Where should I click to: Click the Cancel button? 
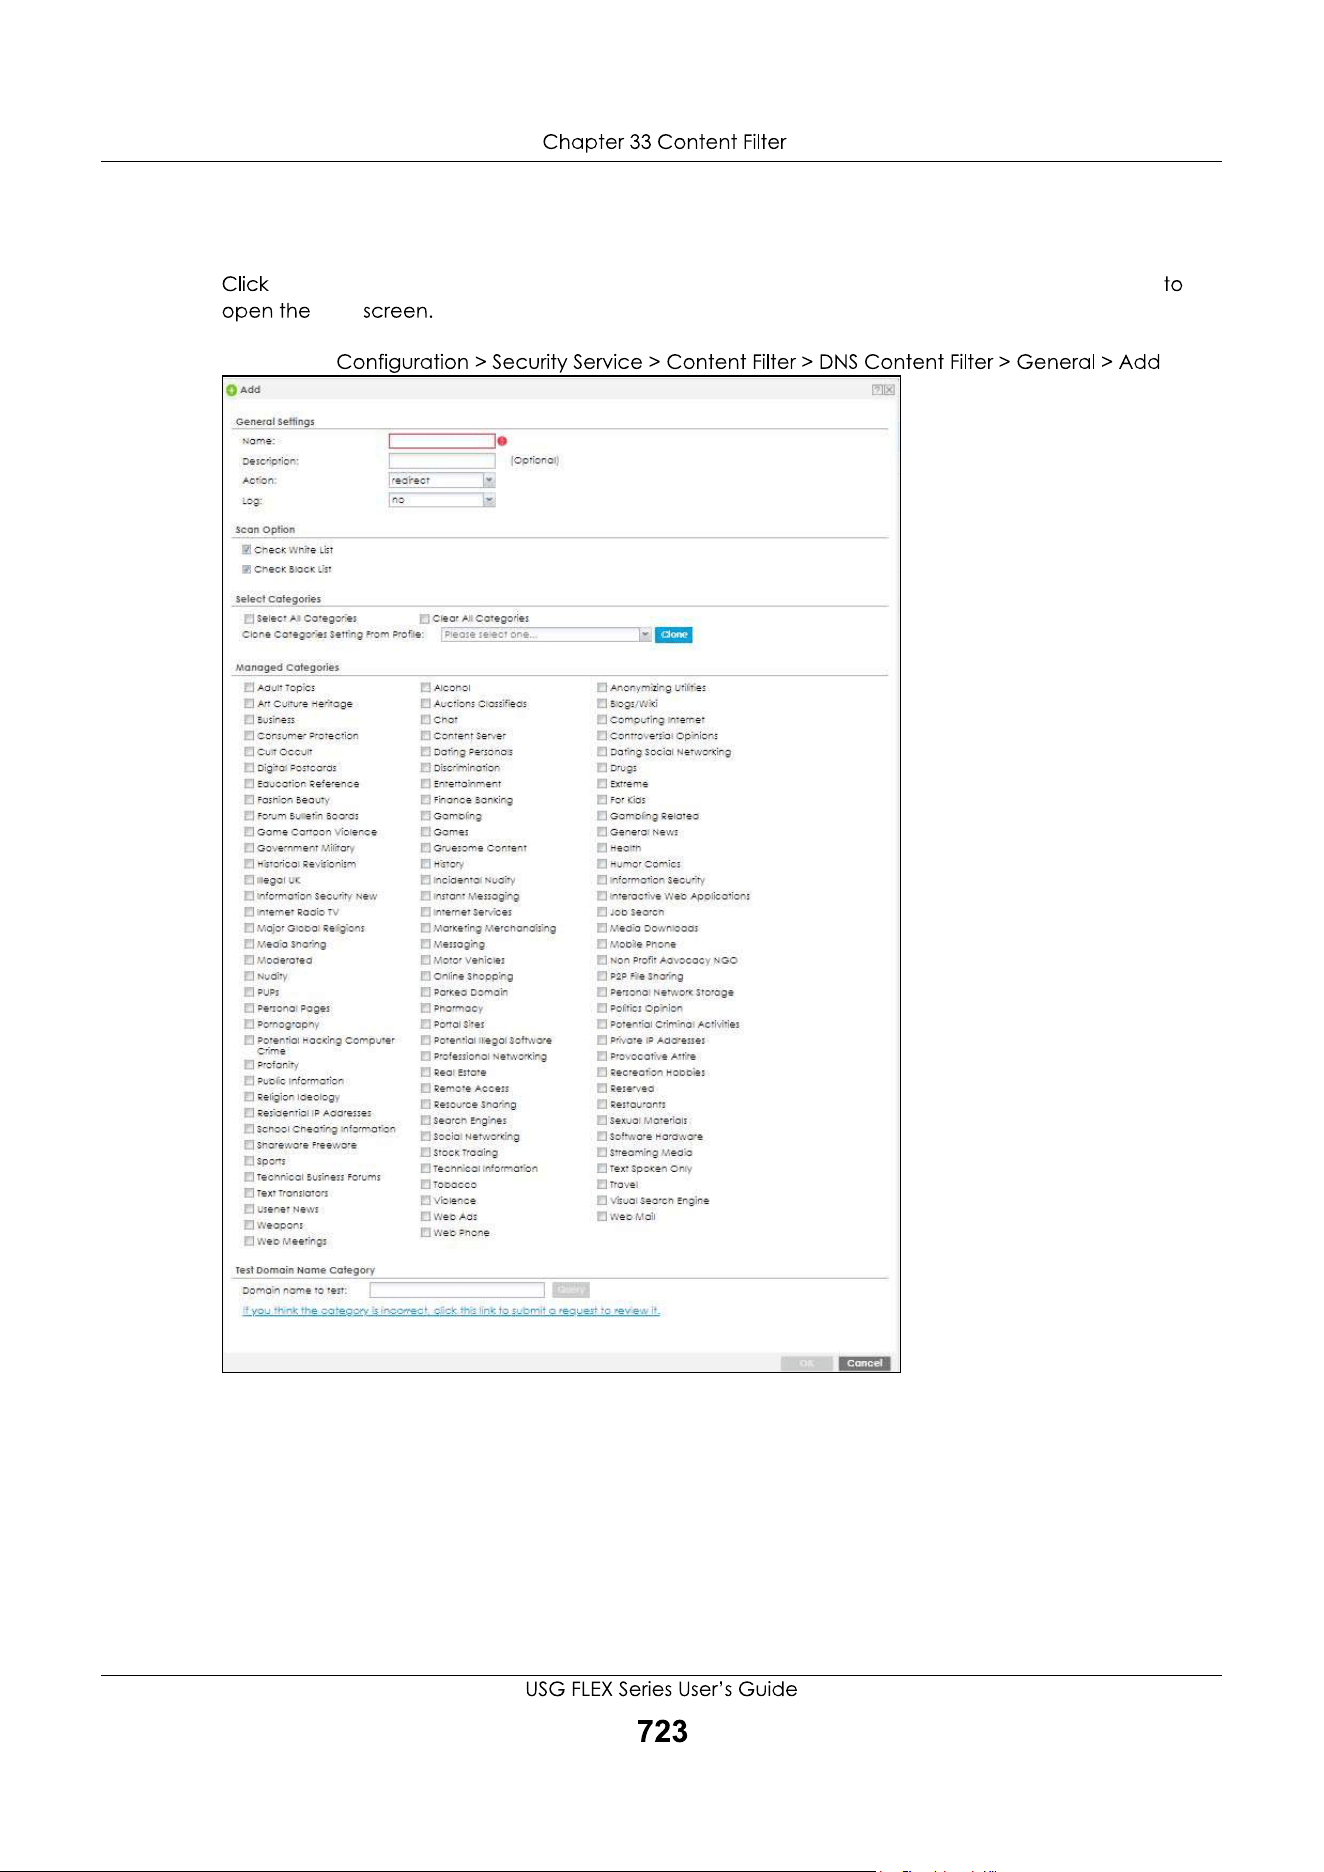tap(865, 1363)
